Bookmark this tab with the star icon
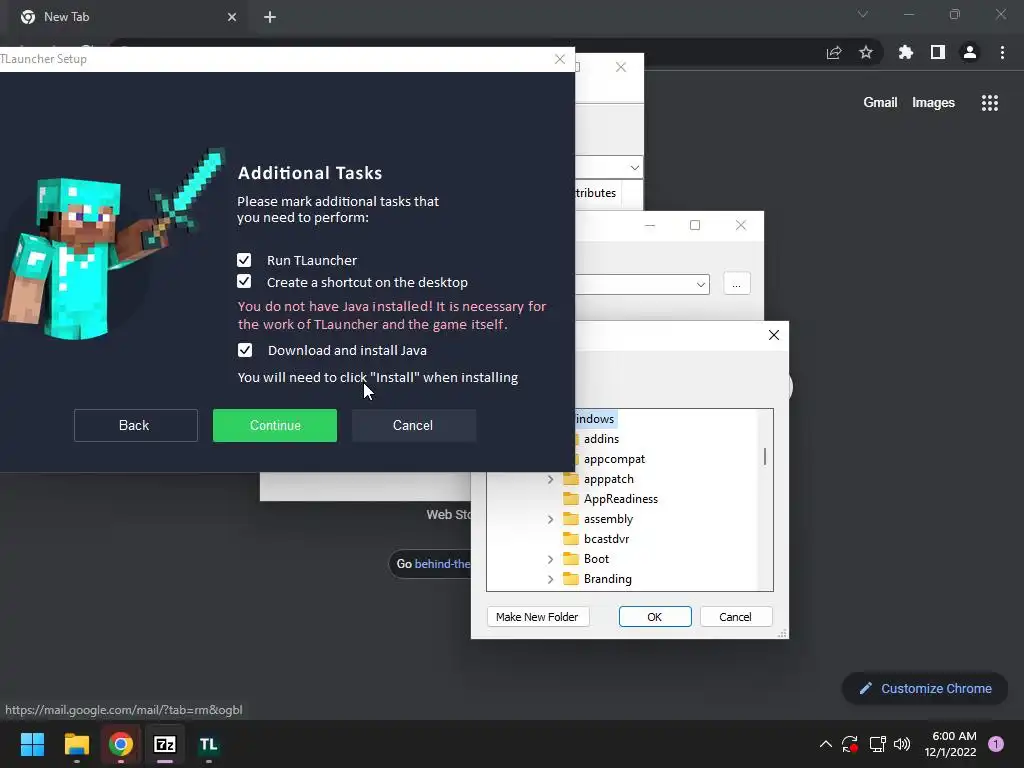Screen dimensions: 1024x768 (x=865, y=52)
